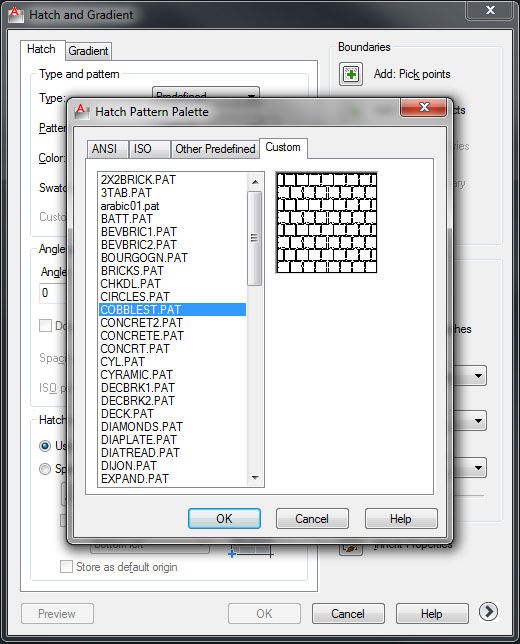Image resolution: width=520 pixels, height=644 pixels.
Task: Click the Add: Pick points icon
Action: coord(350,74)
